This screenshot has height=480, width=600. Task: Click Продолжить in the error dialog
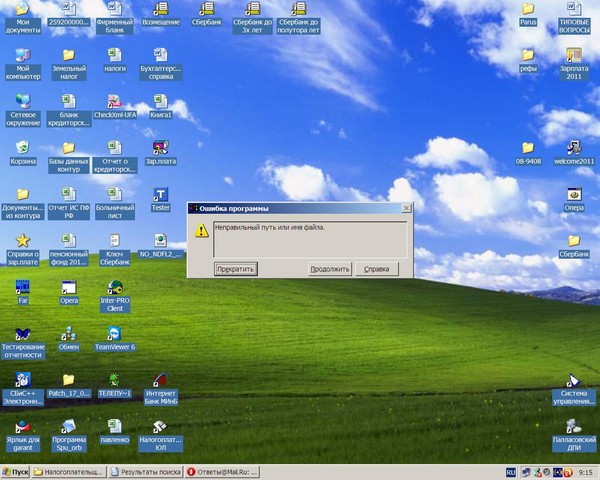click(x=329, y=269)
